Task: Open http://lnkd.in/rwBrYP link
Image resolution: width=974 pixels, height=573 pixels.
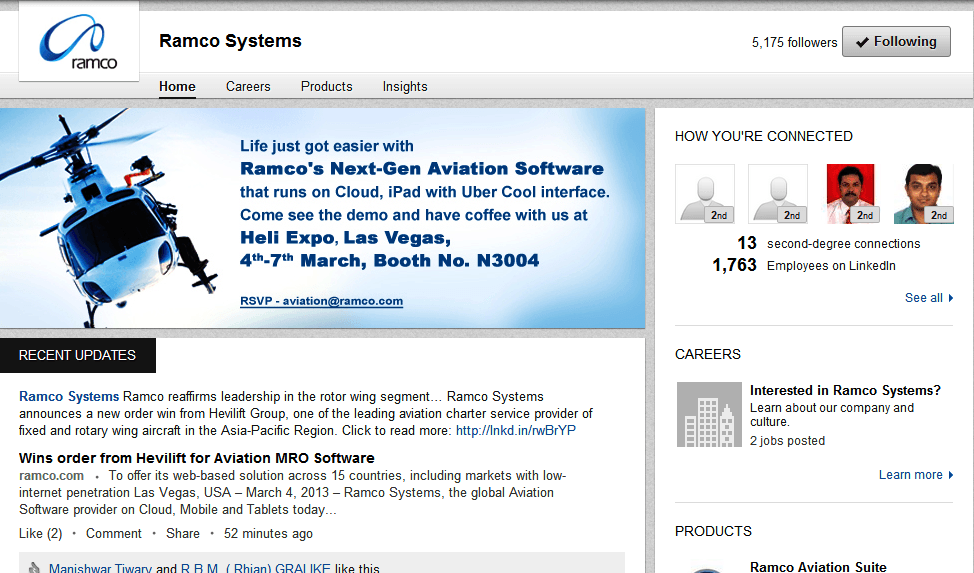Action: pyautogui.click(x=516, y=430)
